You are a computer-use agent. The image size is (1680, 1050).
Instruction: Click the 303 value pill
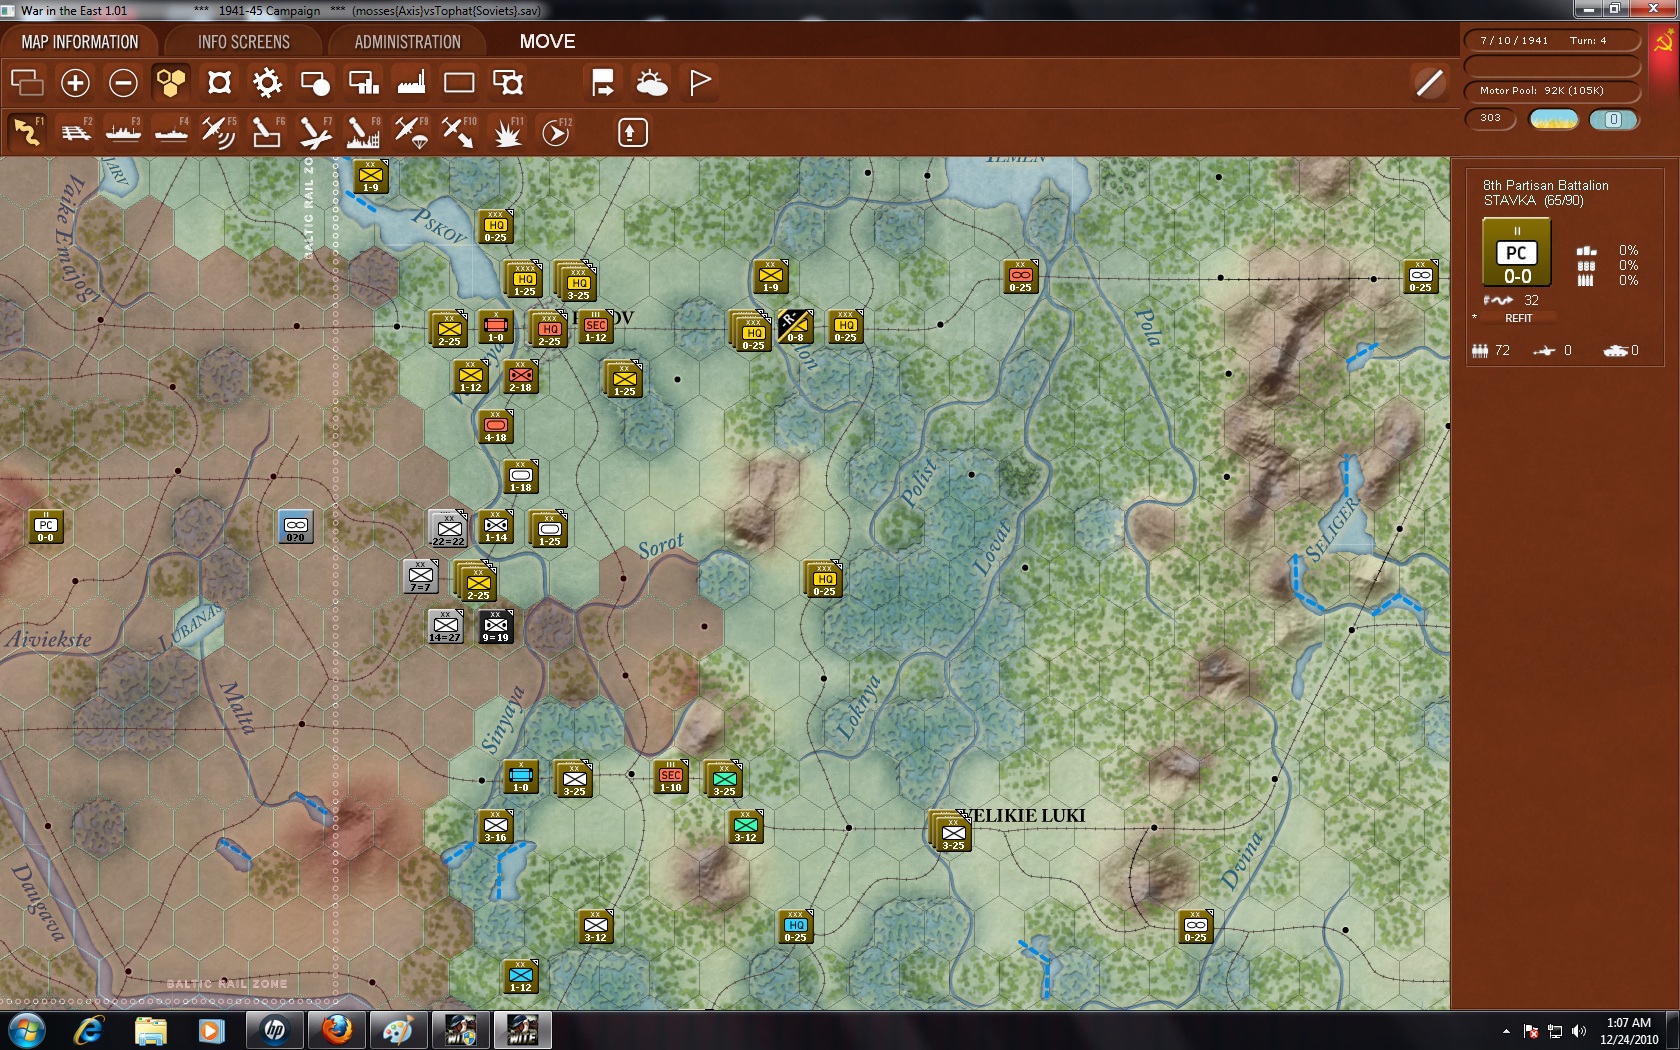(x=1490, y=118)
